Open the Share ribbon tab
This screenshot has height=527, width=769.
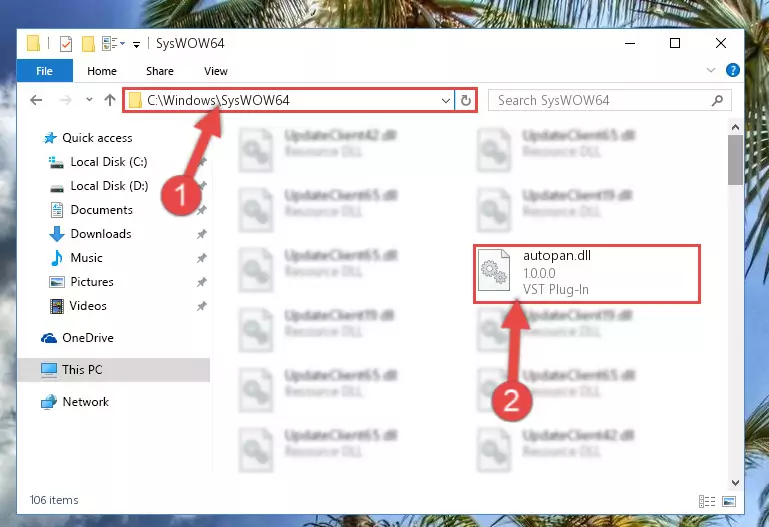(x=160, y=71)
